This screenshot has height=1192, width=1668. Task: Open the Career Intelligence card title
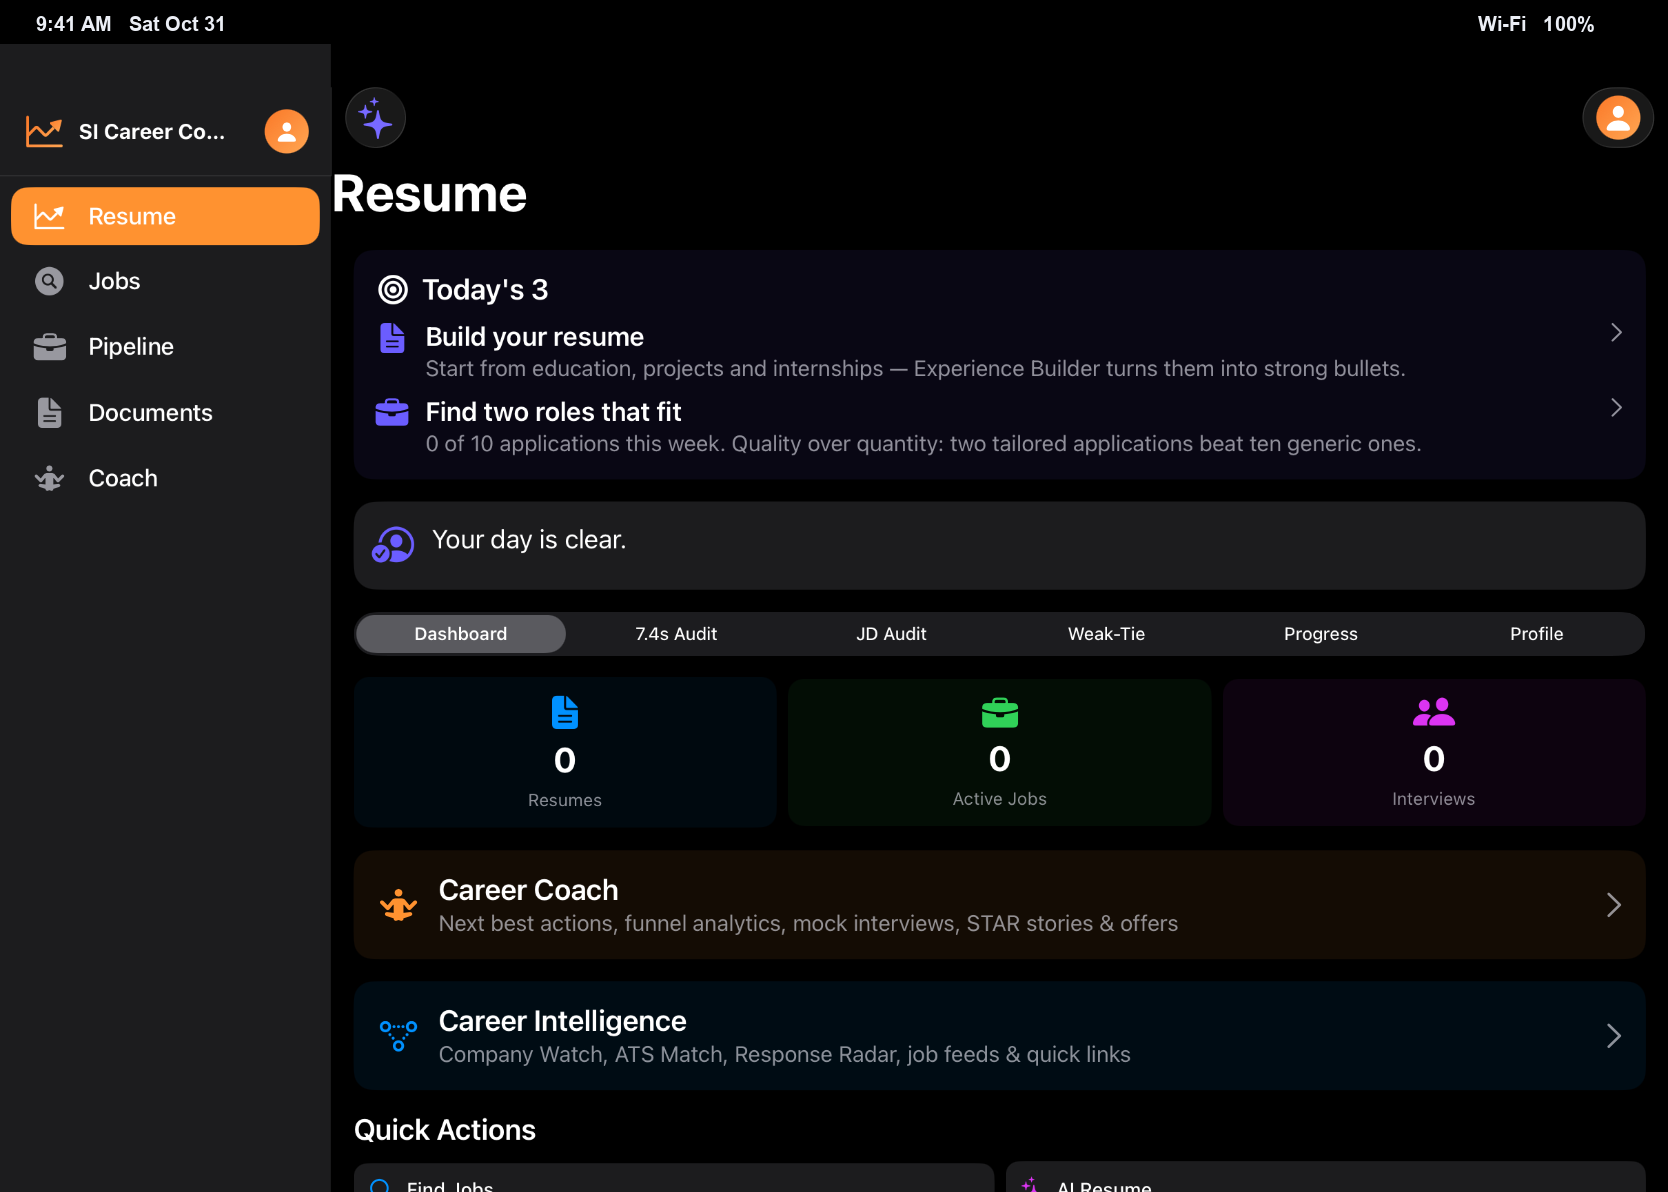(x=562, y=1021)
